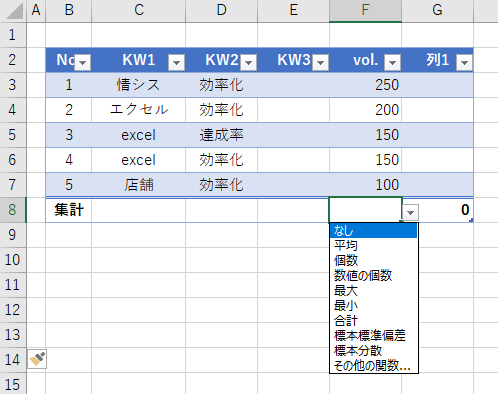Select 平均 in the total function list

[x=373, y=245]
